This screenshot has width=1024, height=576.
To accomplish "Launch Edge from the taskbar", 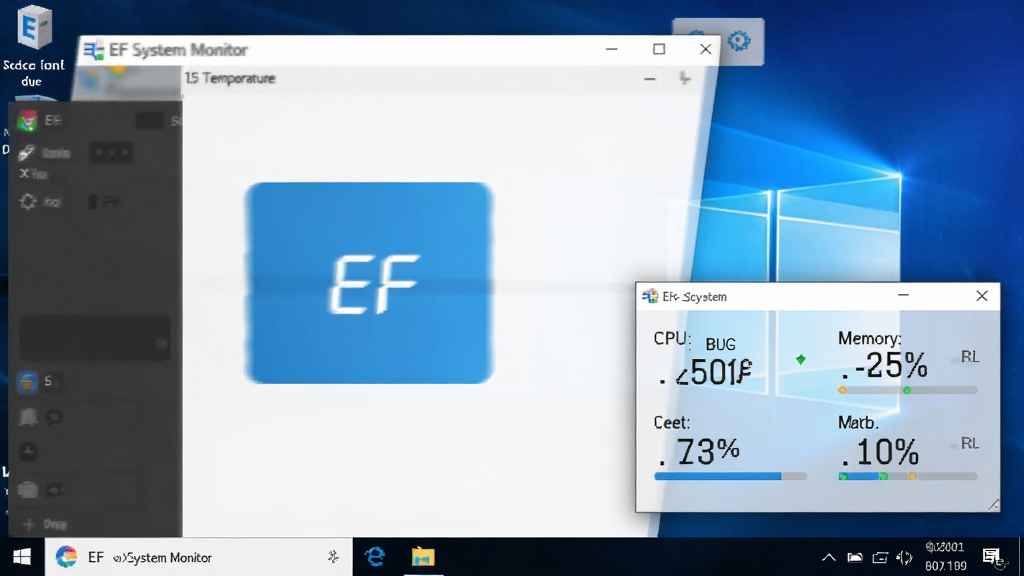I will (x=375, y=557).
